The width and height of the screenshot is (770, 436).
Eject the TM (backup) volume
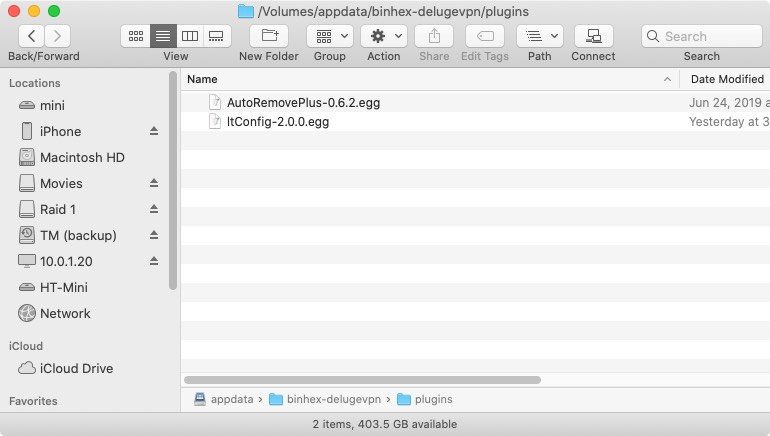(154, 235)
